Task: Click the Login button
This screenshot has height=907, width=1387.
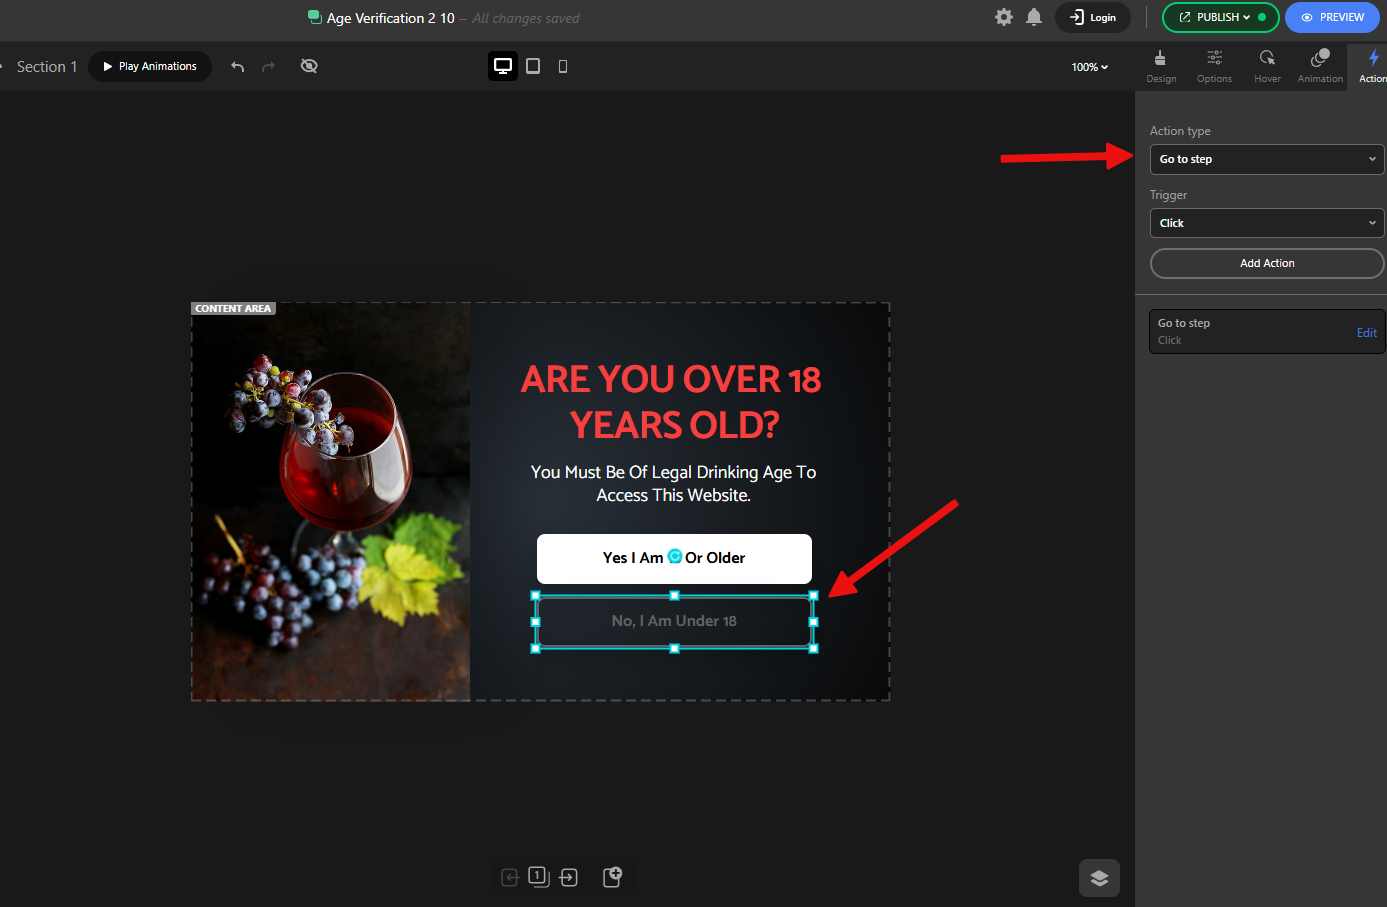Action: click(1092, 17)
